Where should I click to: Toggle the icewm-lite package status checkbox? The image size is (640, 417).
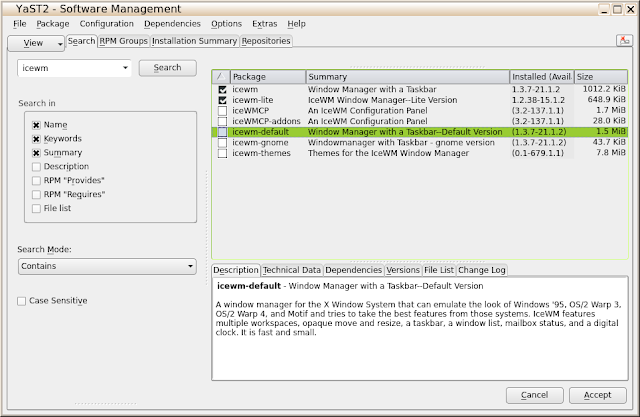coord(222,100)
